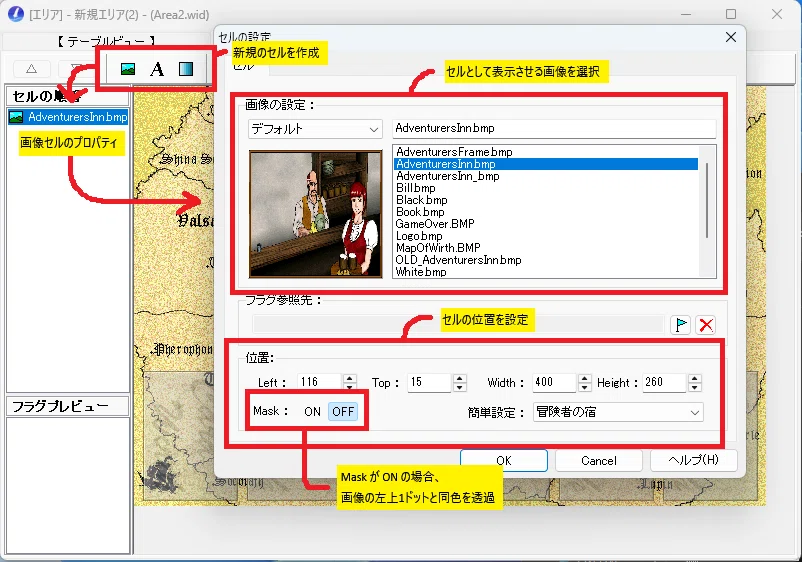This screenshot has height=562, width=802.
Task: Click the テーブルビュー tab label
Action: tap(105, 41)
